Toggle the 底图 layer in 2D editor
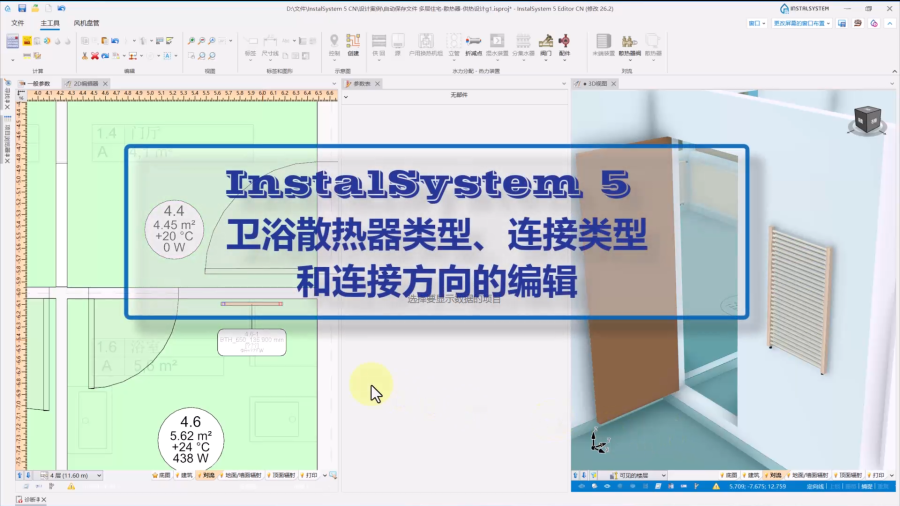Viewport: 900px width, 506px height. (x=161, y=476)
